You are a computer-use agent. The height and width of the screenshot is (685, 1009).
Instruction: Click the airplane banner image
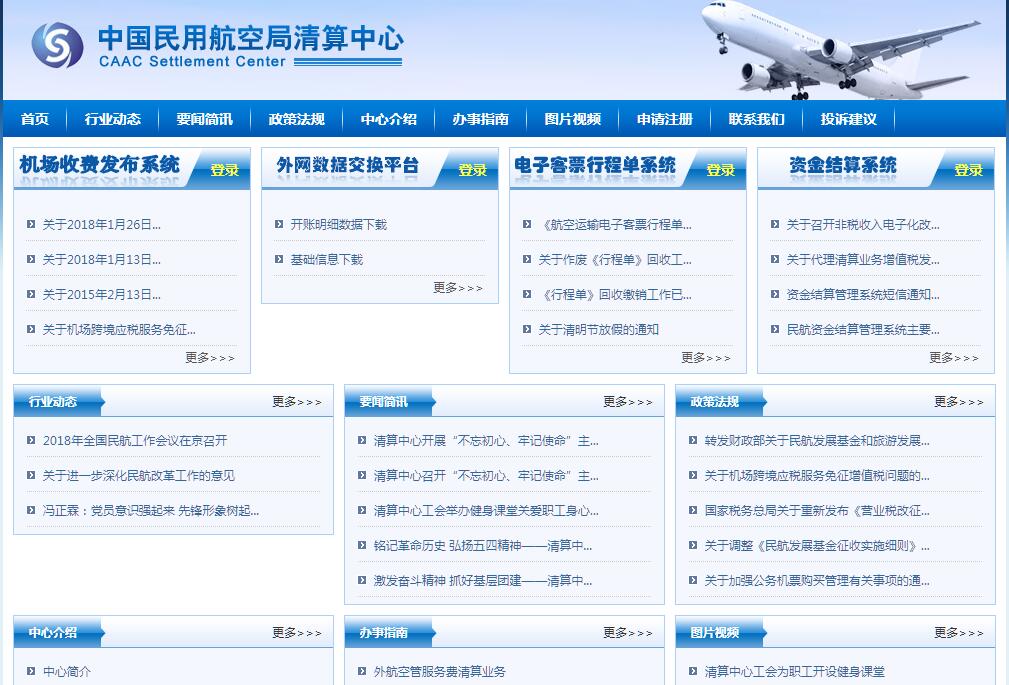coord(840,50)
